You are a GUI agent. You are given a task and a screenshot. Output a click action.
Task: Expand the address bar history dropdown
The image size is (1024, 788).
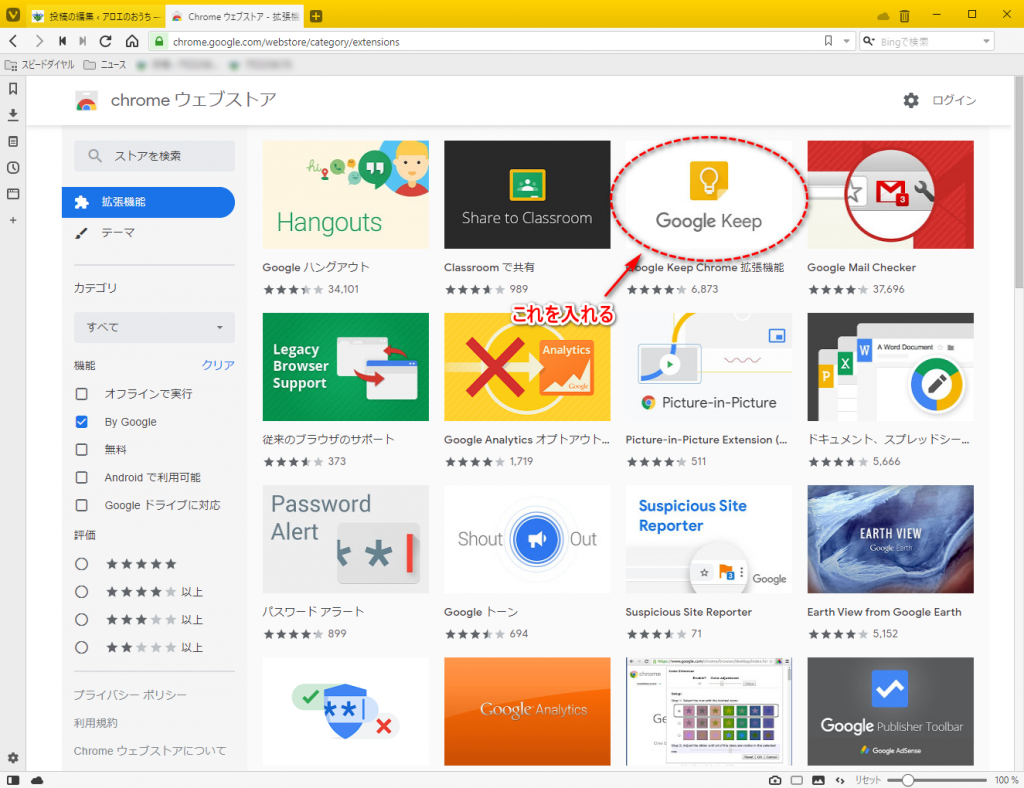point(848,41)
